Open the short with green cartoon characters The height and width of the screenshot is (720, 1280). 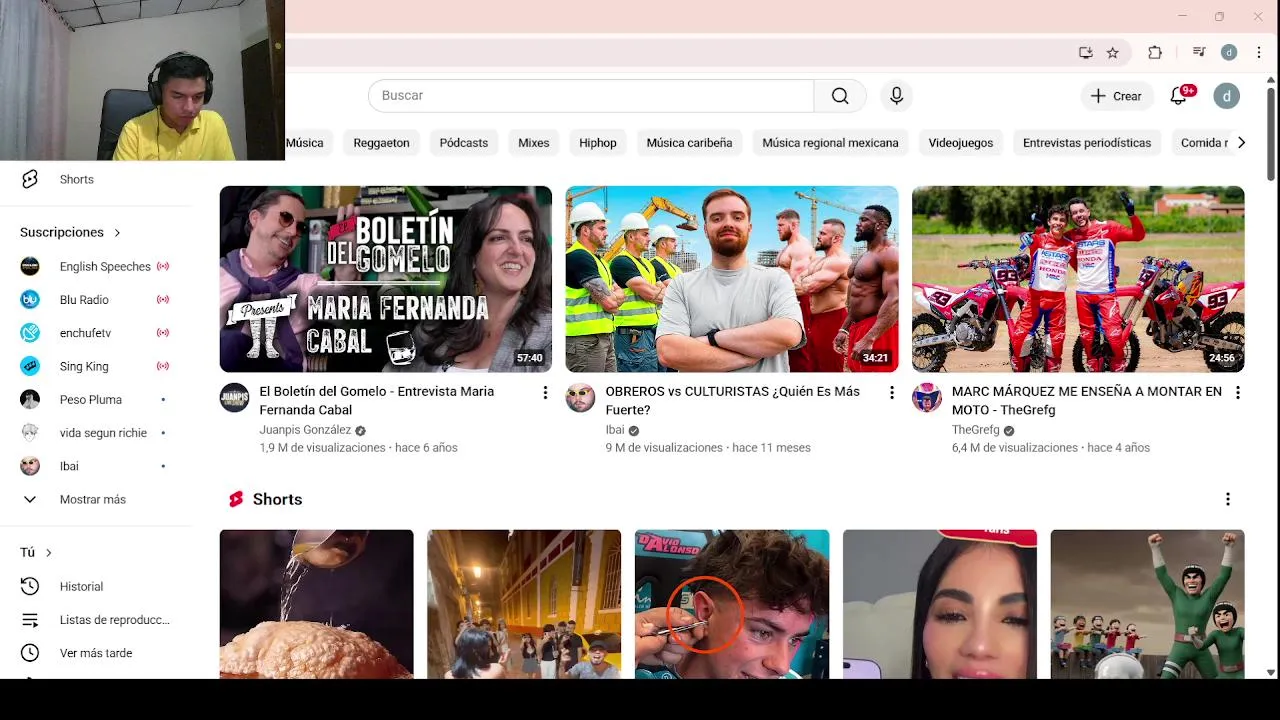[1148, 604]
